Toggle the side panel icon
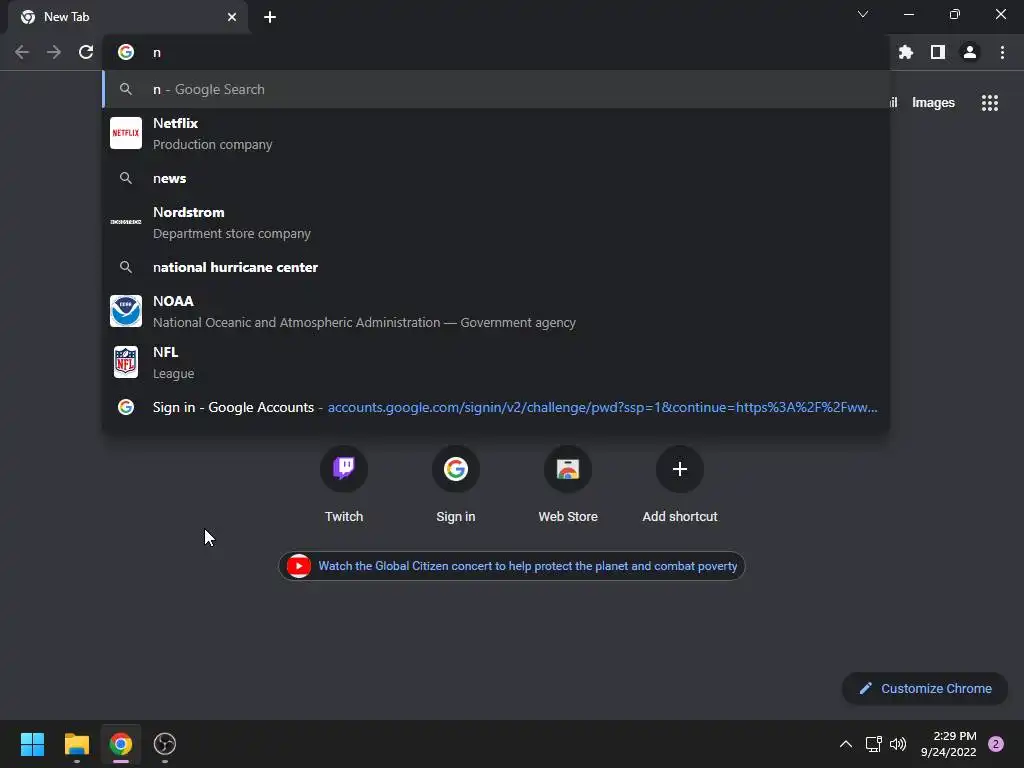Screen dimensions: 1024x768 pos(938,52)
